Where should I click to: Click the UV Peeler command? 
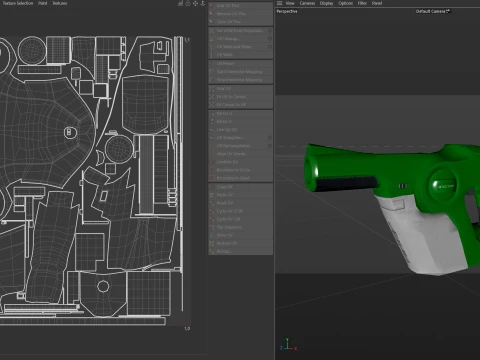pyautogui.click(x=240, y=63)
